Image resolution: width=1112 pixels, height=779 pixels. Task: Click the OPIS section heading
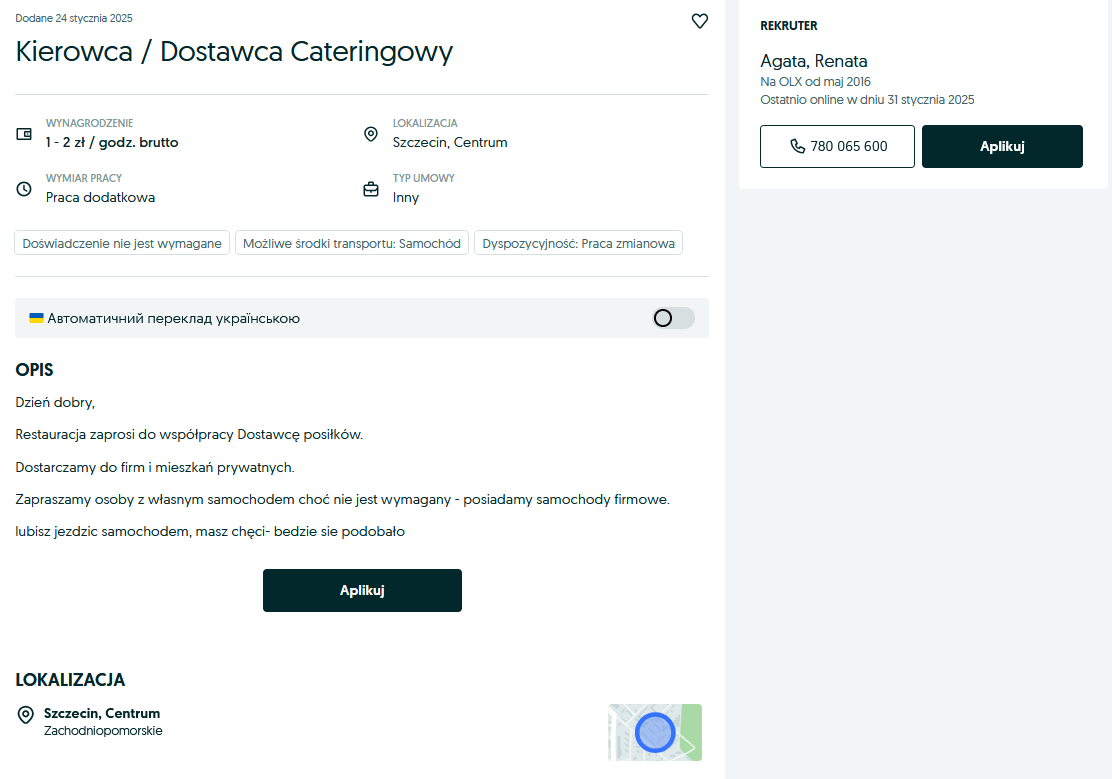click(34, 370)
